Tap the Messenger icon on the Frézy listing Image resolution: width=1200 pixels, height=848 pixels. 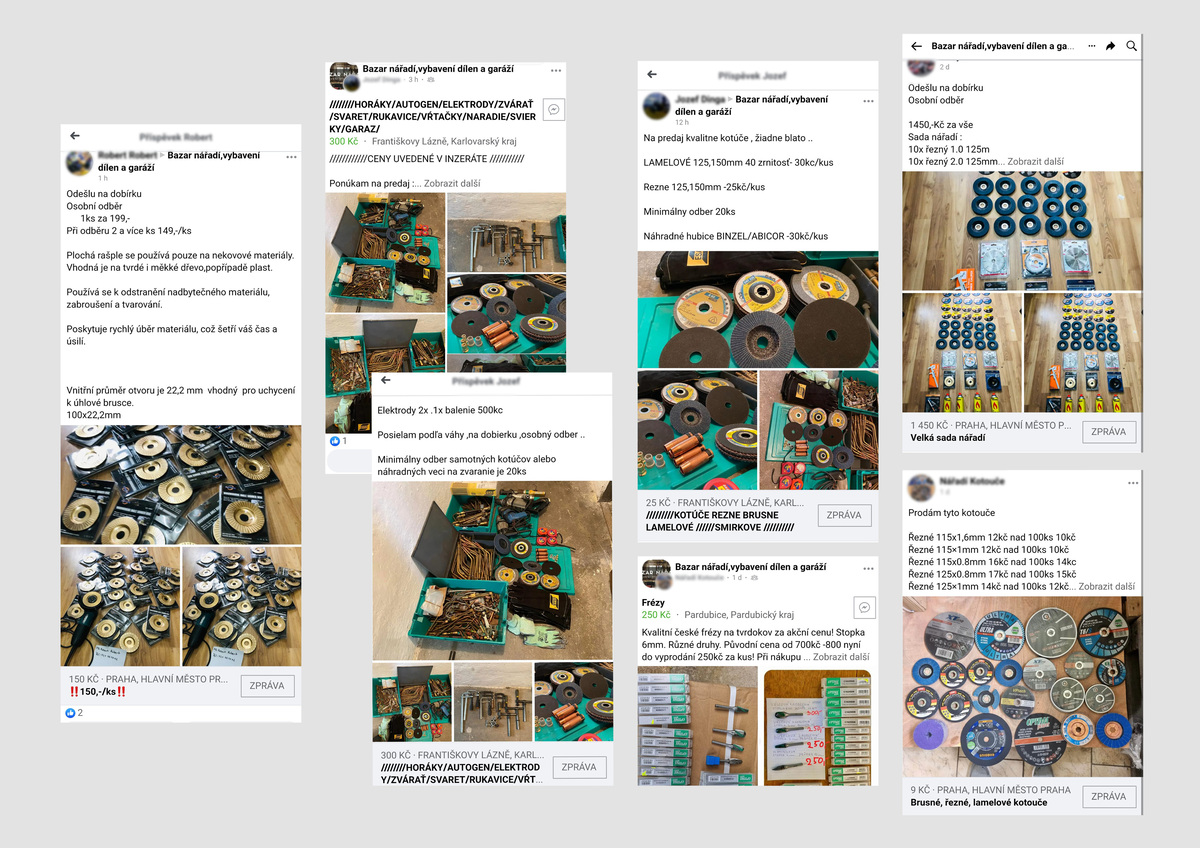(x=866, y=608)
